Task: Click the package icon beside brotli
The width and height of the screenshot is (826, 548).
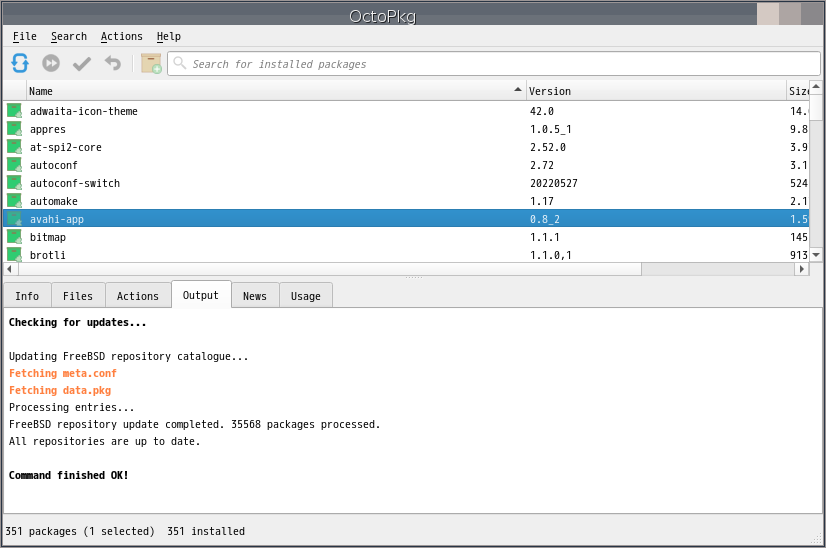Action: pos(14,254)
